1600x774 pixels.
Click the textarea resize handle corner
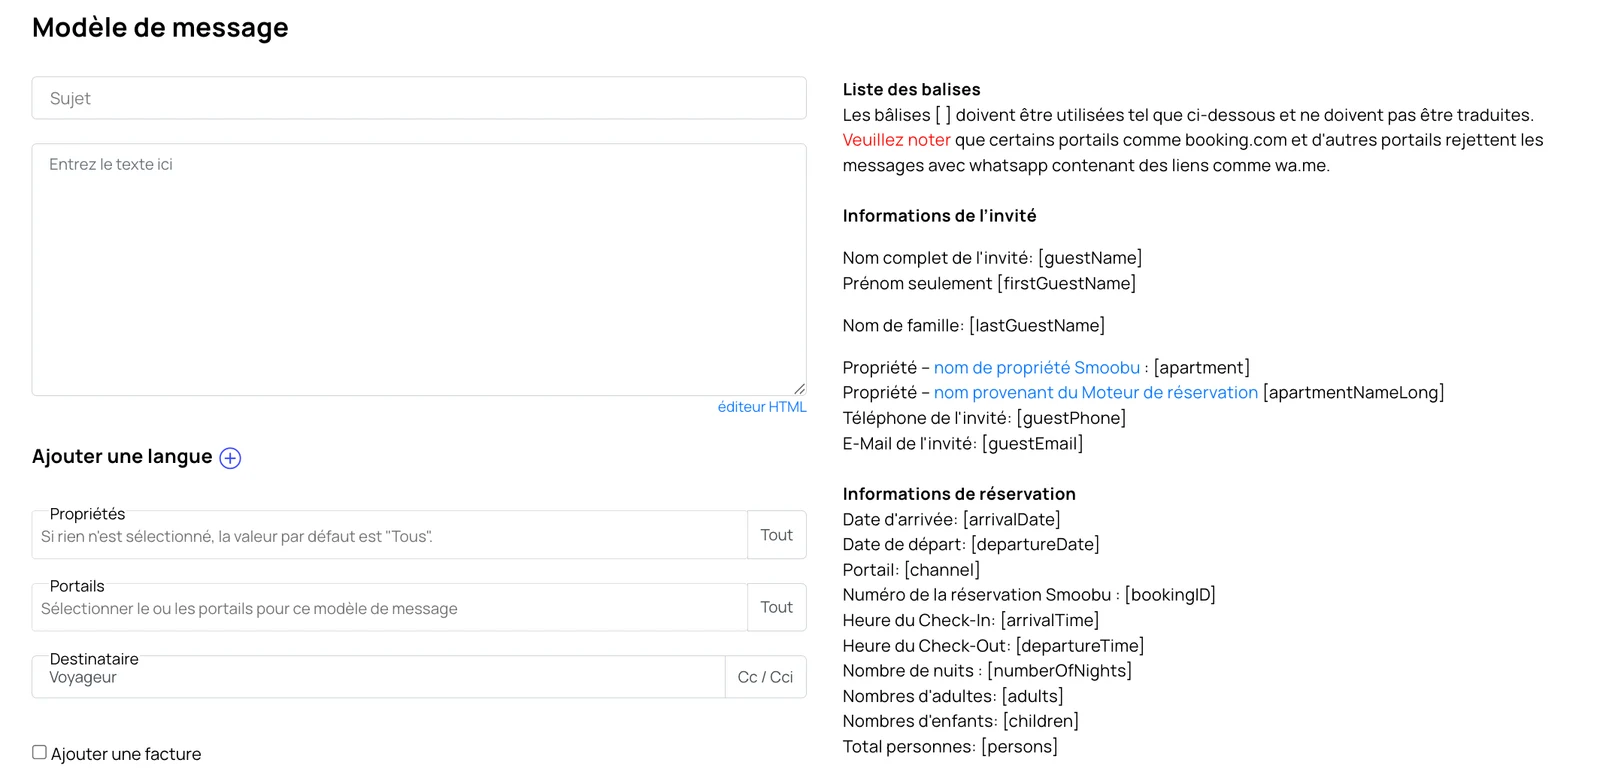[x=799, y=389]
